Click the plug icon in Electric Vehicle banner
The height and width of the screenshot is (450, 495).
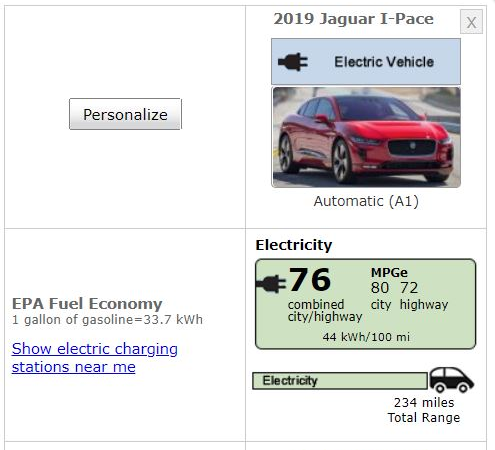[x=293, y=62]
